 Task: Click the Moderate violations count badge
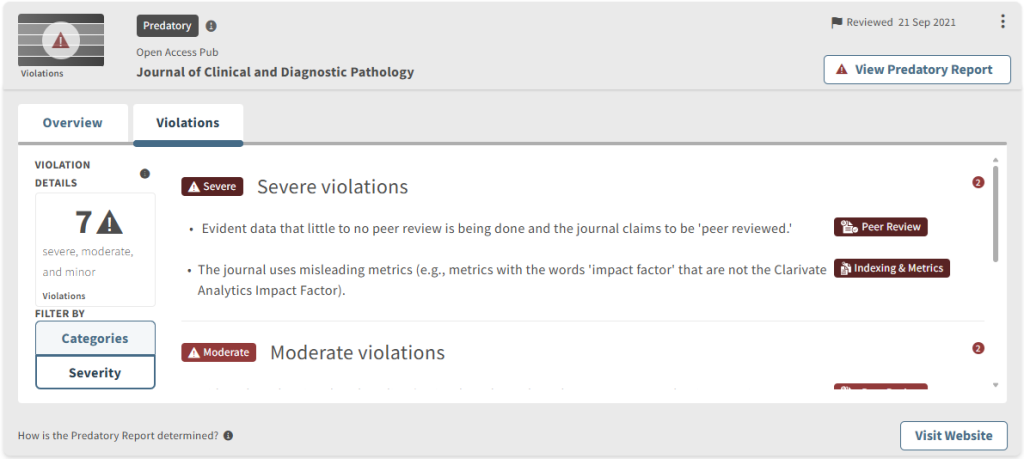[x=978, y=349]
